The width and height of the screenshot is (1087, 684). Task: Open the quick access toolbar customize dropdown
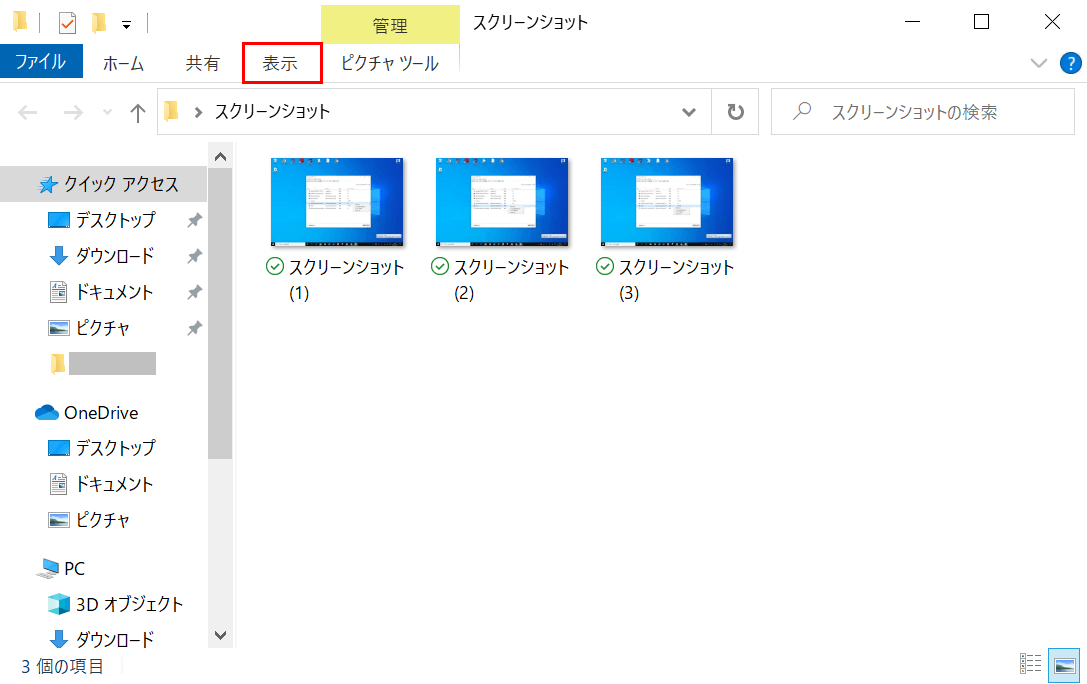[126, 25]
